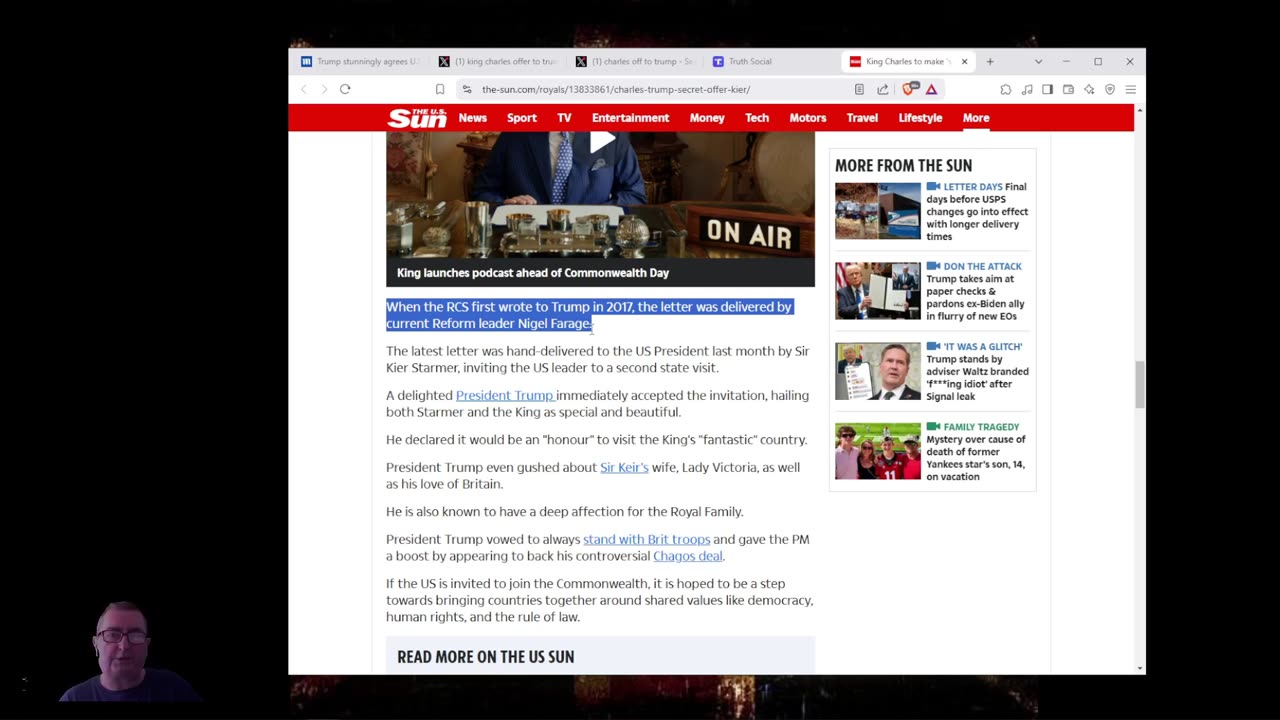Viewport: 1280px width, 720px height.
Task: Open the News section
Action: pos(473,118)
